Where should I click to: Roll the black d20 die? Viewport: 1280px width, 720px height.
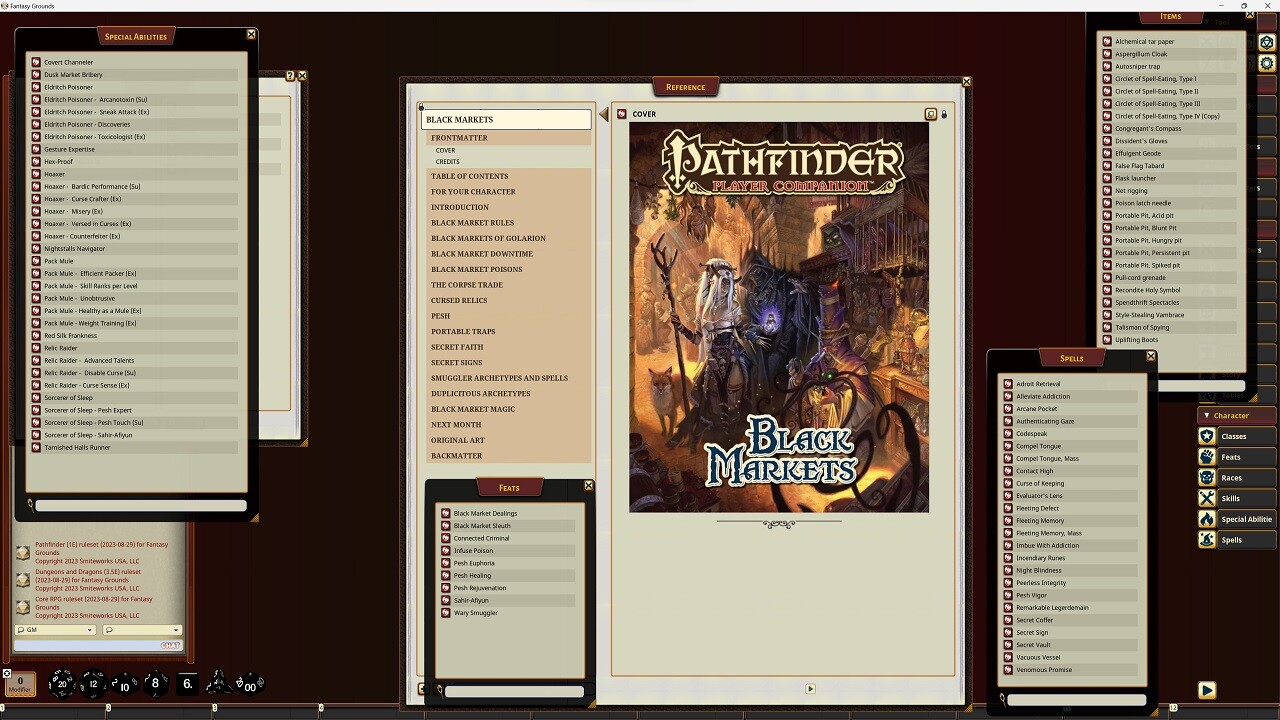(63, 684)
